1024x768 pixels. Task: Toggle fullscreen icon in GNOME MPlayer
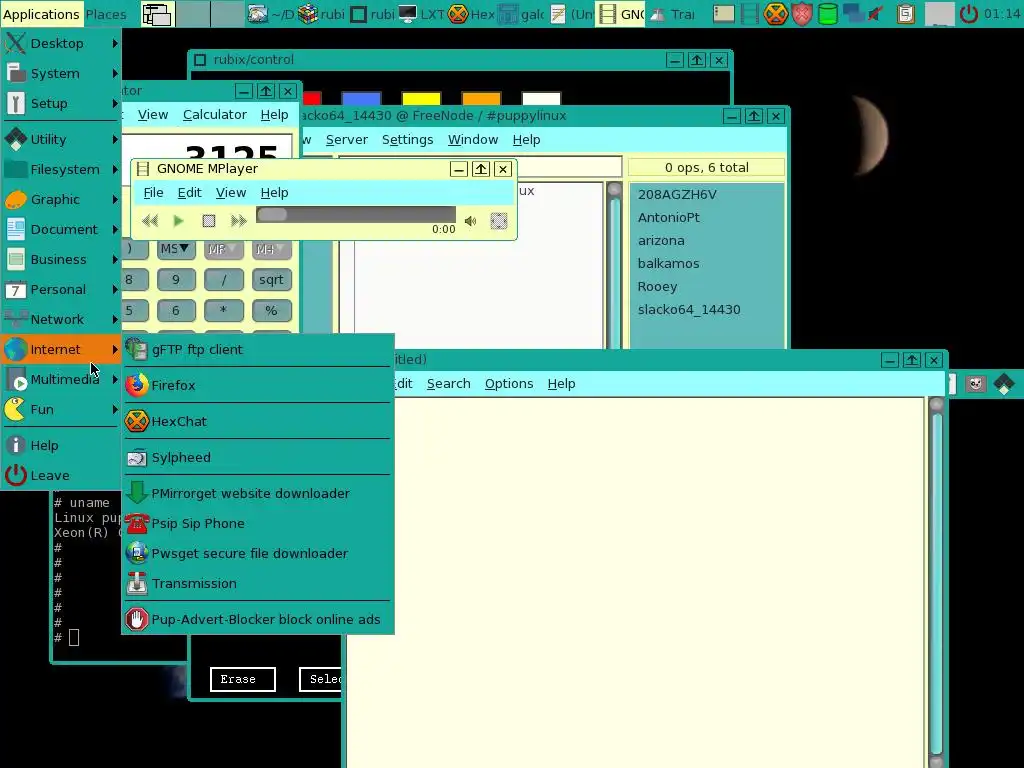click(x=499, y=221)
